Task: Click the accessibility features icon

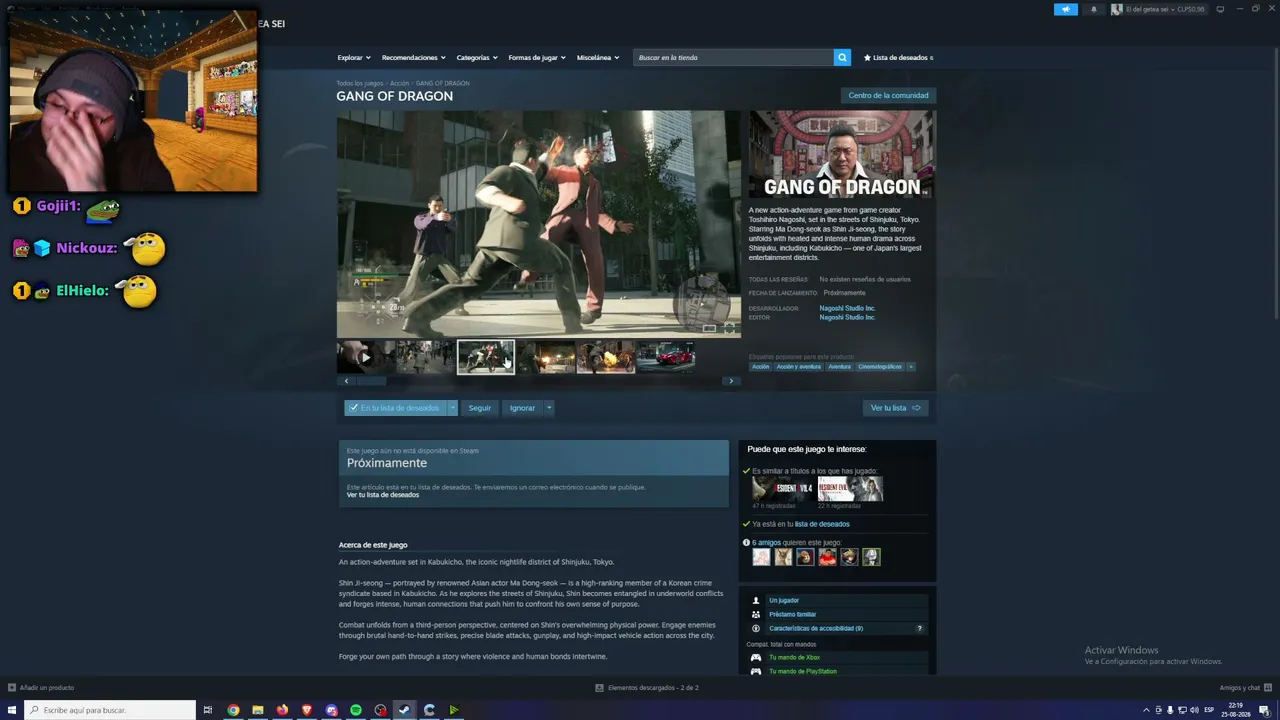Action: 756,628
